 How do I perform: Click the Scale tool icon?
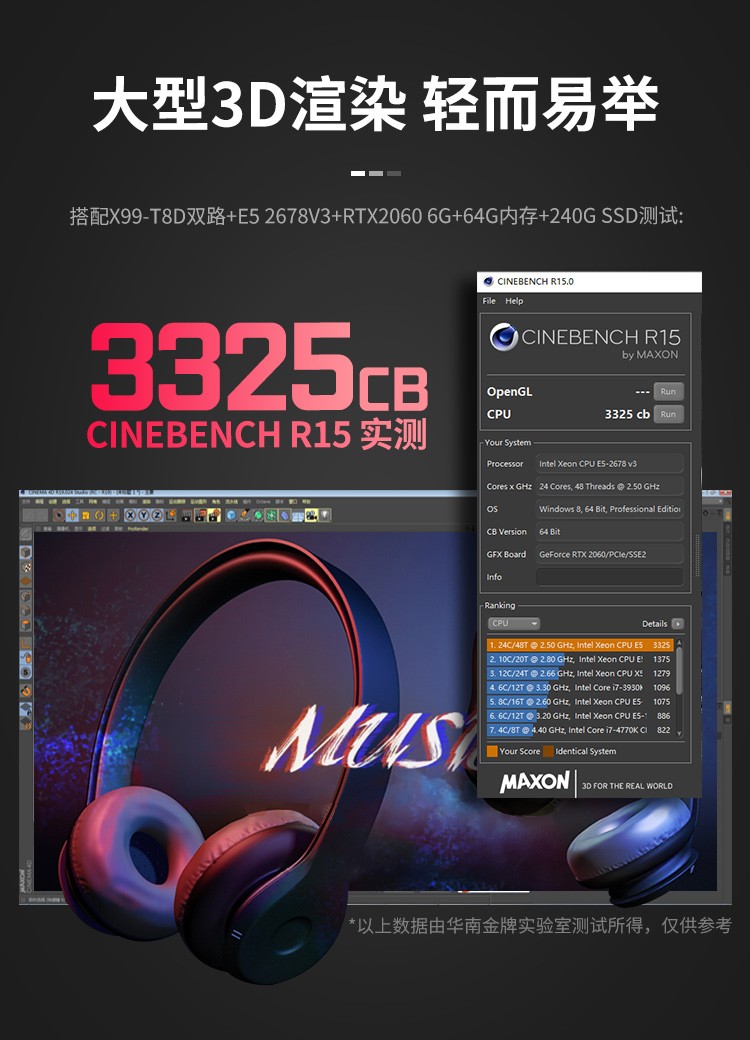coord(86,515)
